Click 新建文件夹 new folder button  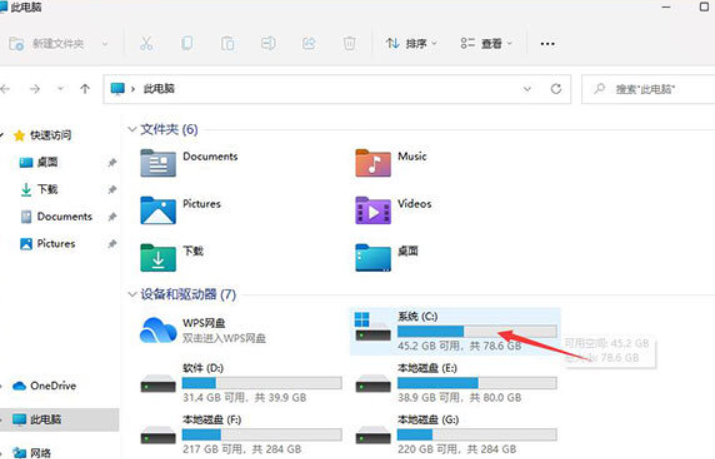[x=47, y=44]
